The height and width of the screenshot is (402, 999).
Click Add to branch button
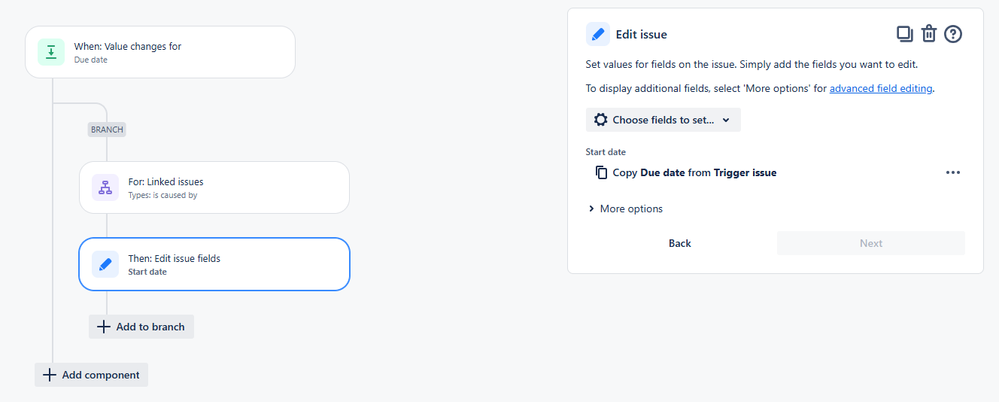(x=141, y=327)
